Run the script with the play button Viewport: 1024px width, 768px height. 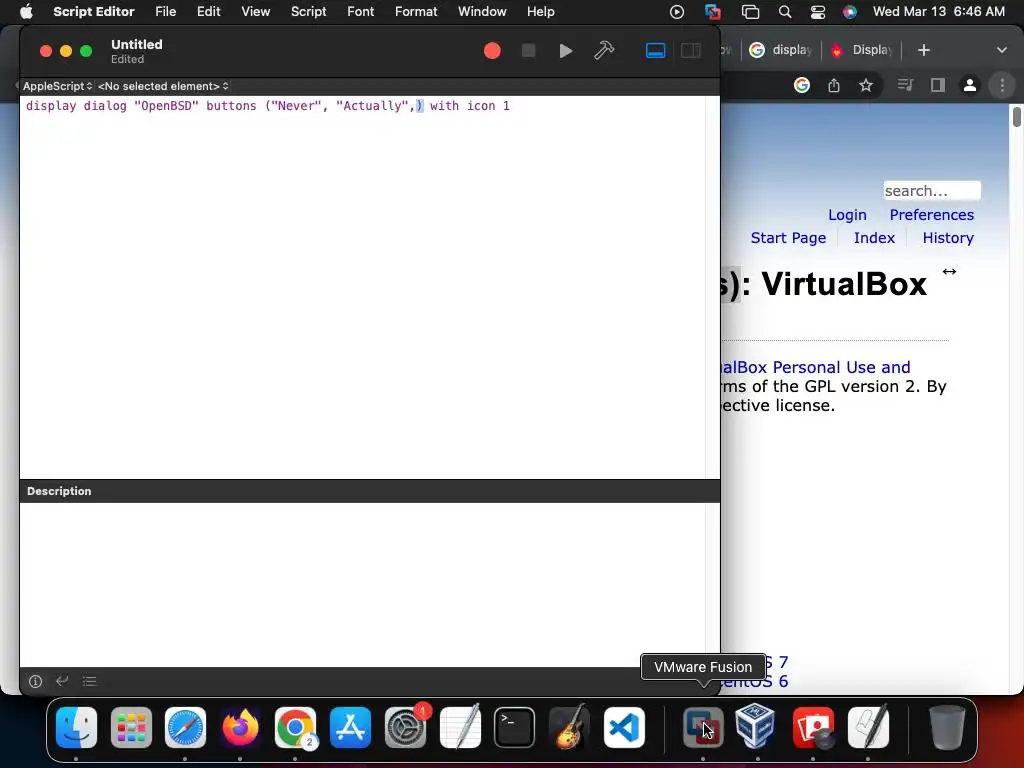click(x=566, y=51)
